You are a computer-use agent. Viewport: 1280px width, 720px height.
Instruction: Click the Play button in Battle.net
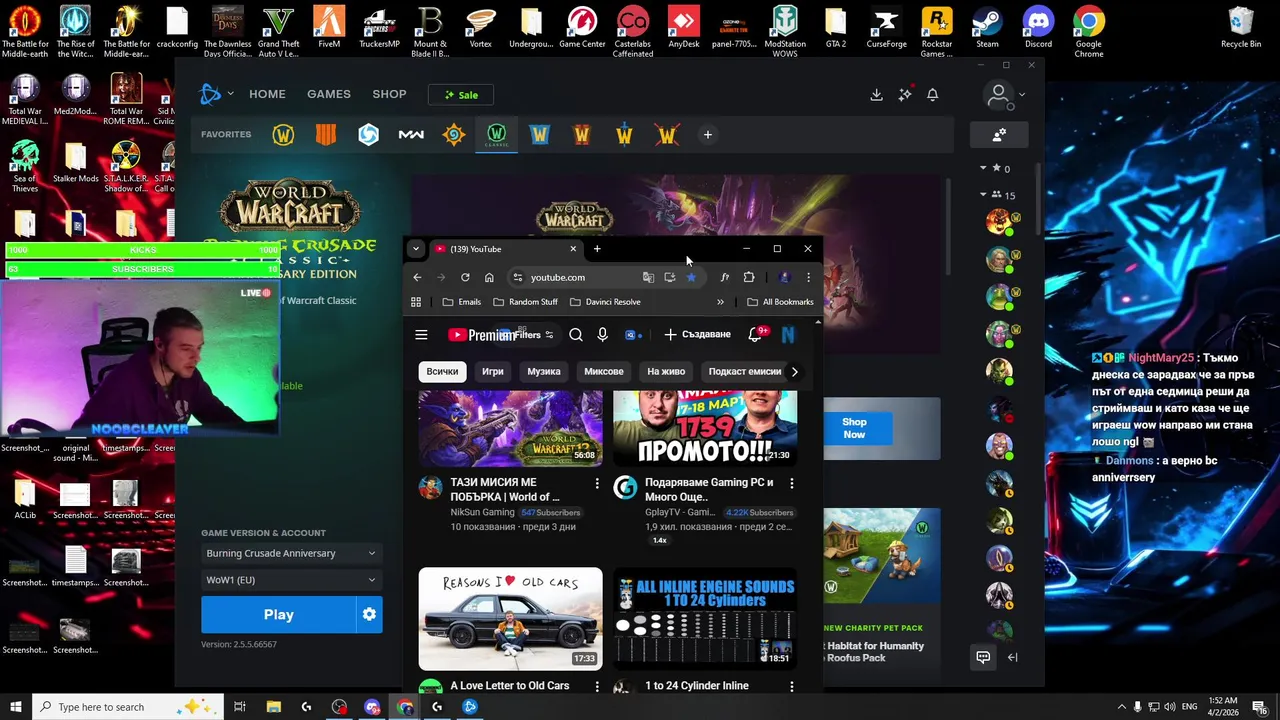tap(279, 614)
